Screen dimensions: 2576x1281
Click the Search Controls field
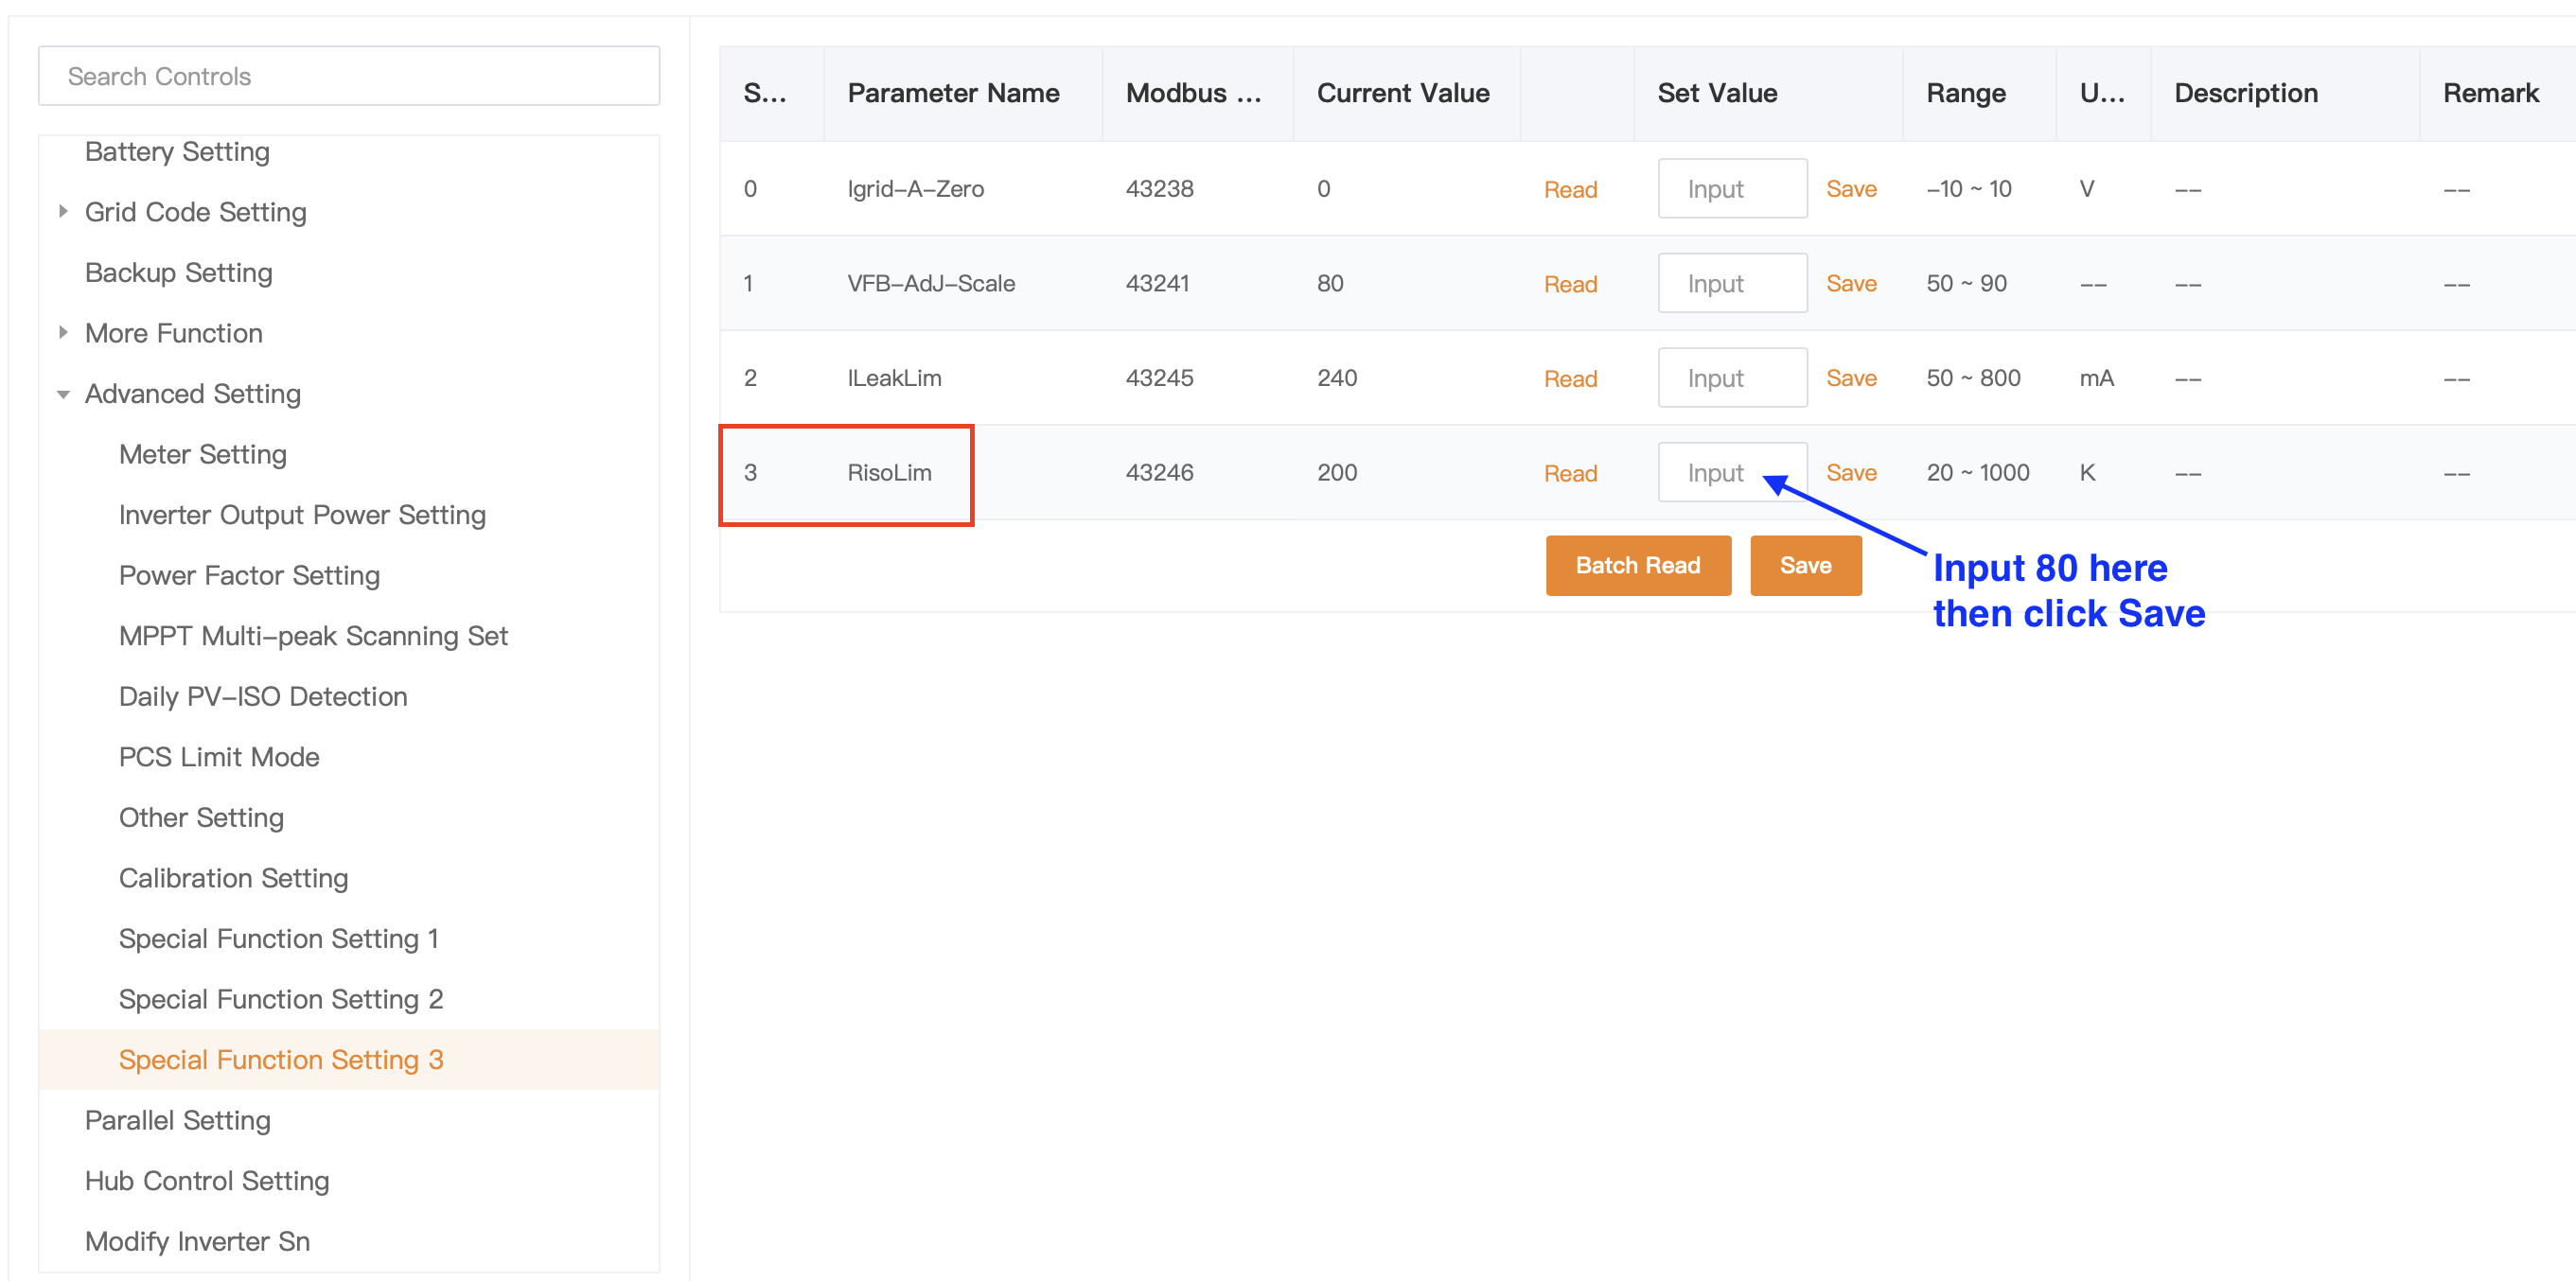tap(348, 76)
